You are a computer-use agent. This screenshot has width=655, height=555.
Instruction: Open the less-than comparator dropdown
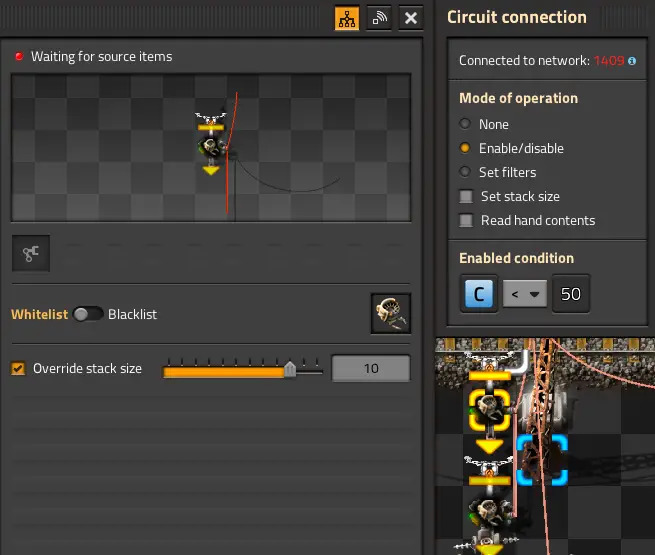525,294
